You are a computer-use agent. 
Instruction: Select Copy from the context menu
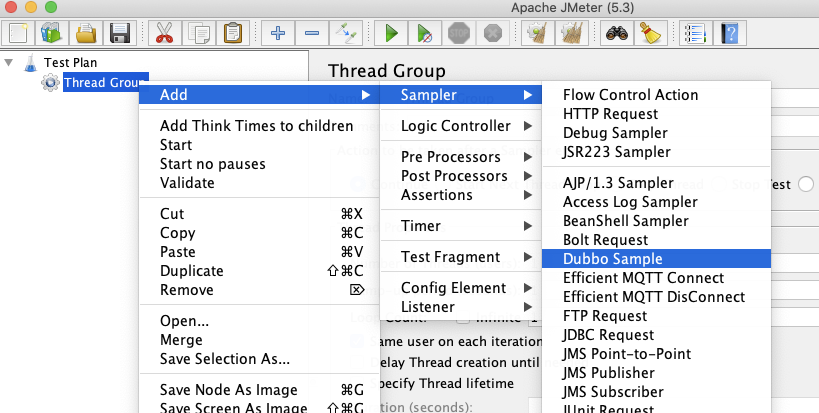coord(259,233)
